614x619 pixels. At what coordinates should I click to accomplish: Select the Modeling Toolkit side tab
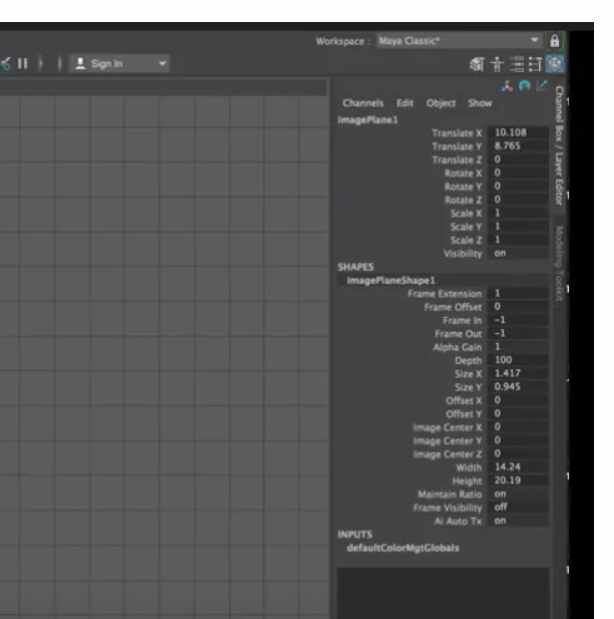(x=559, y=263)
